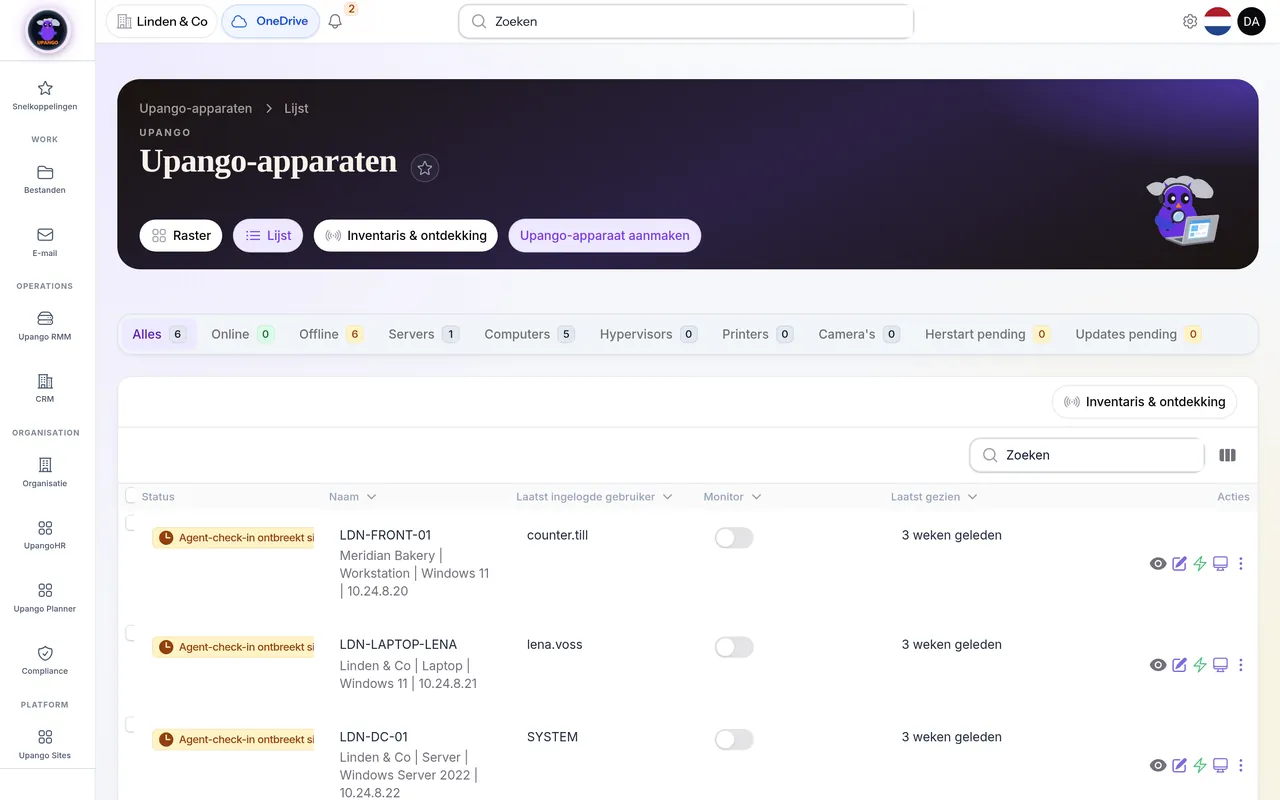The height and width of the screenshot is (800, 1280).
Task: Sort by Monitor column
Action: pos(732,497)
